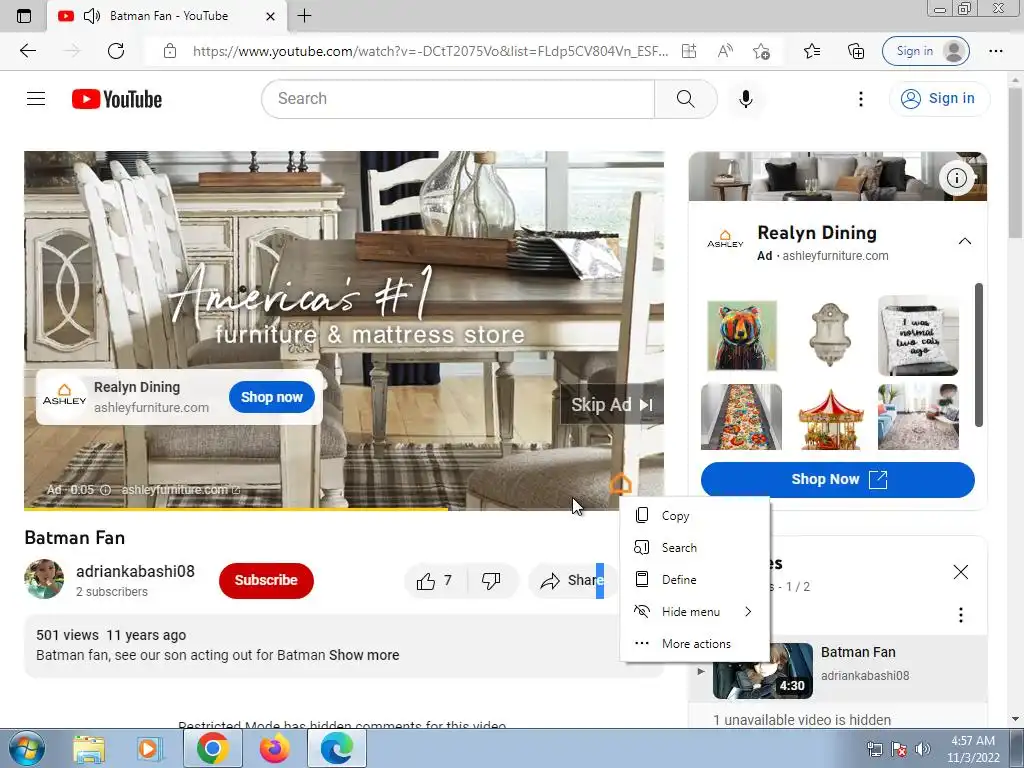1024x768 pixels.
Task: Open ashleyfurniture.com link on video bottom
Action: tap(181, 490)
